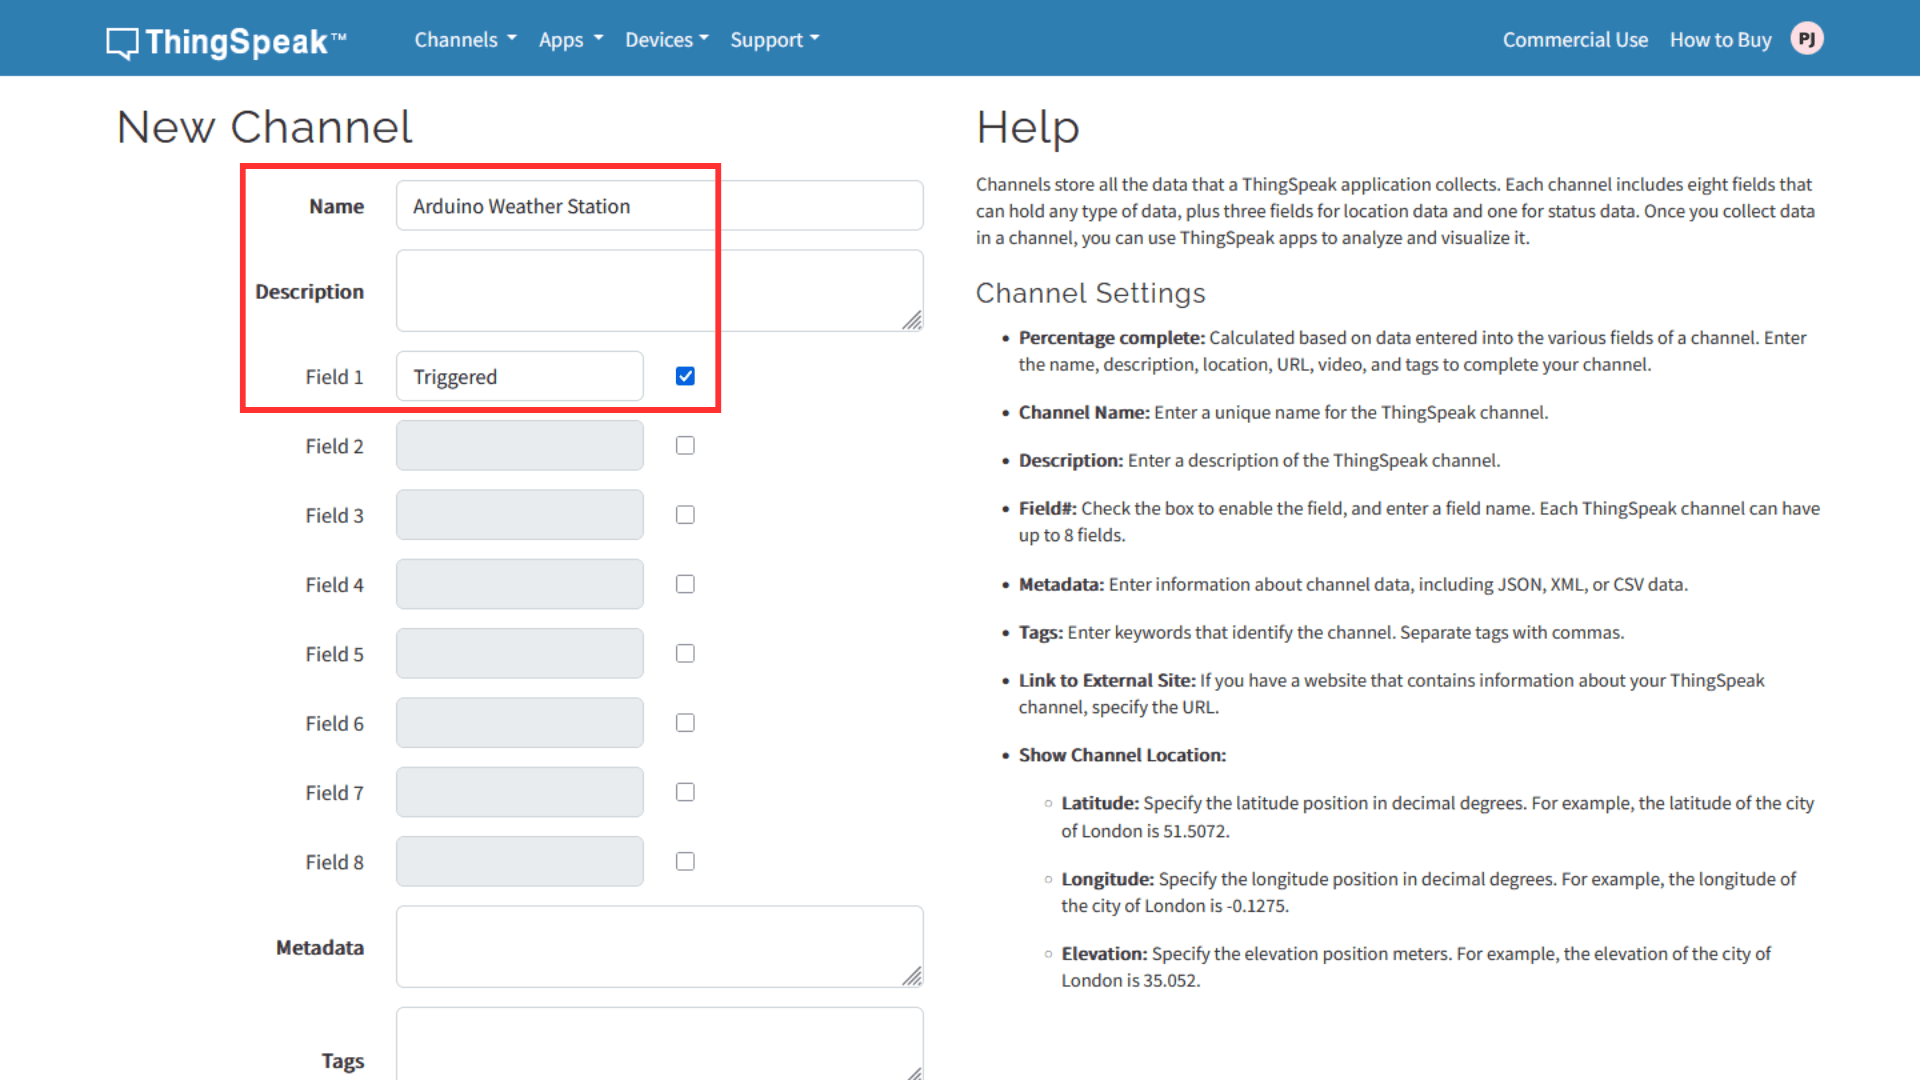The image size is (1920, 1080).
Task: Click the Name input field
Action: (660, 206)
